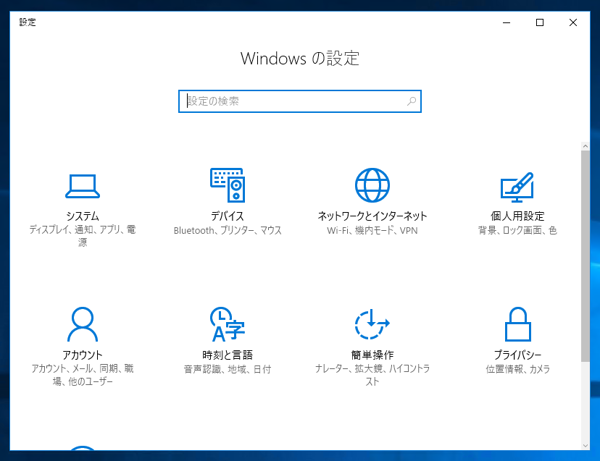This screenshot has width=600, height=461.
Task: Select the デバイス heading text
Action: coord(227,216)
